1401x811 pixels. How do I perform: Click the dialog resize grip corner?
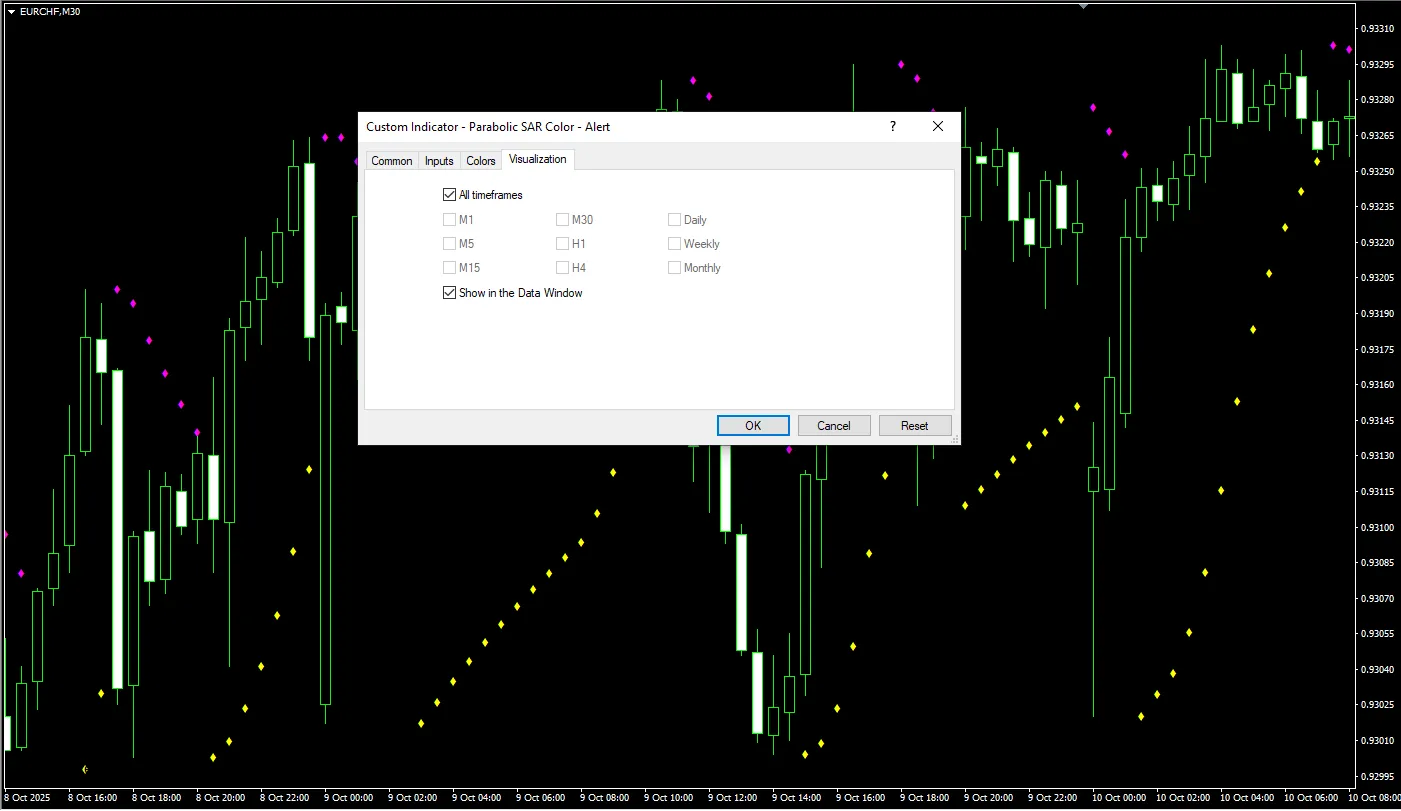point(954,439)
